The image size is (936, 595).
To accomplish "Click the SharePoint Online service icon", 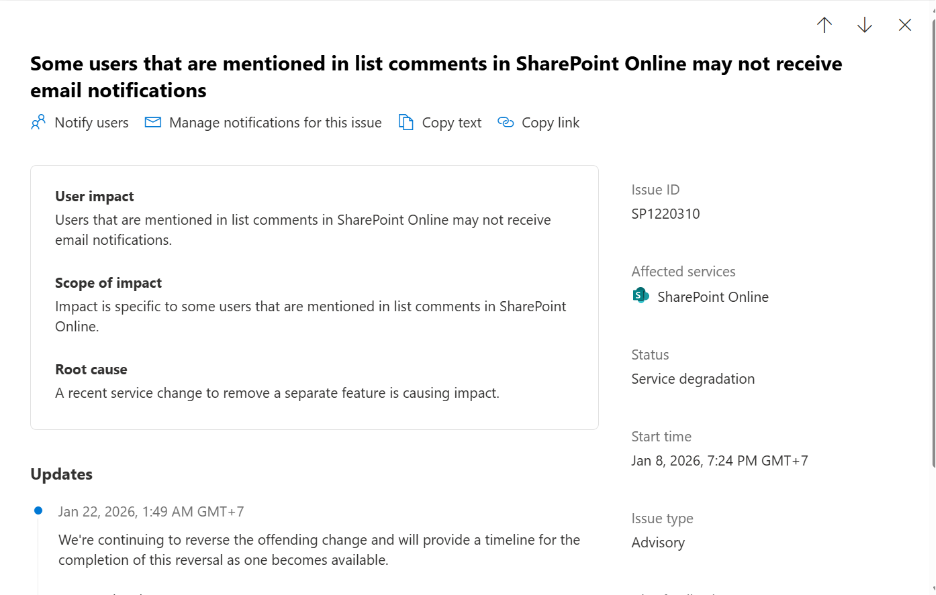I will pos(641,296).
